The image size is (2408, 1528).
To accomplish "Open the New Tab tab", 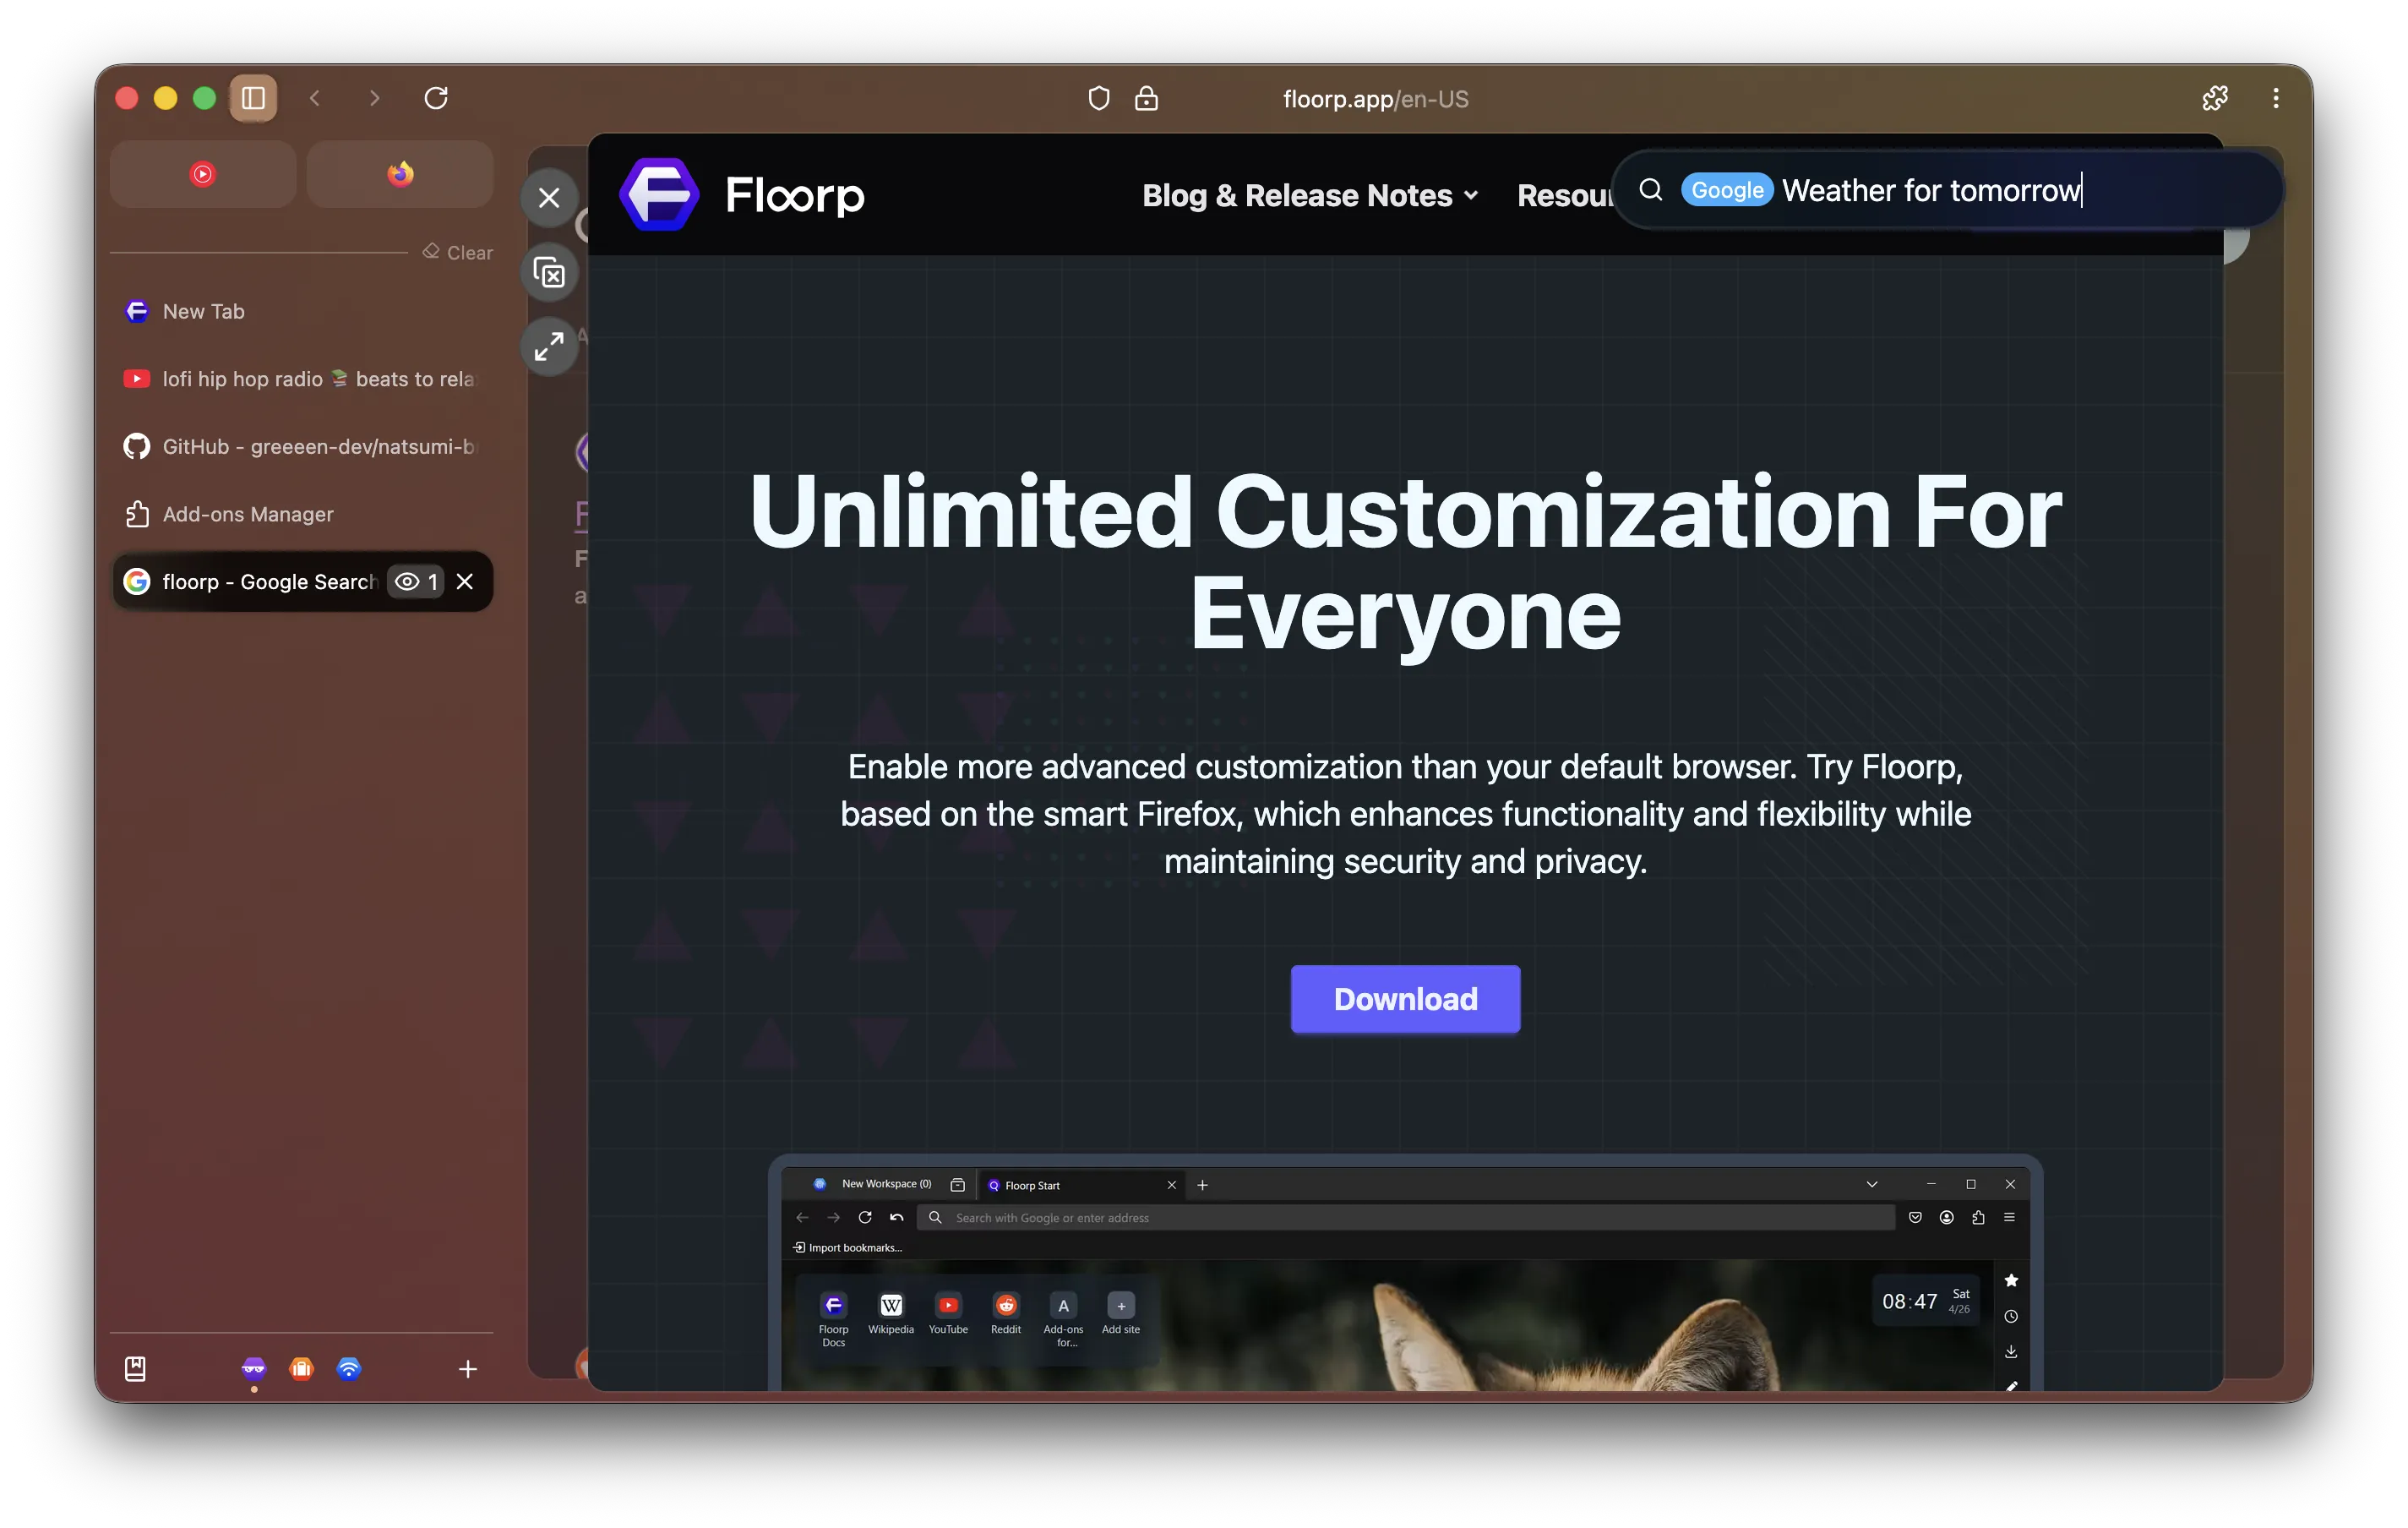I will click(x=302, y=311).
